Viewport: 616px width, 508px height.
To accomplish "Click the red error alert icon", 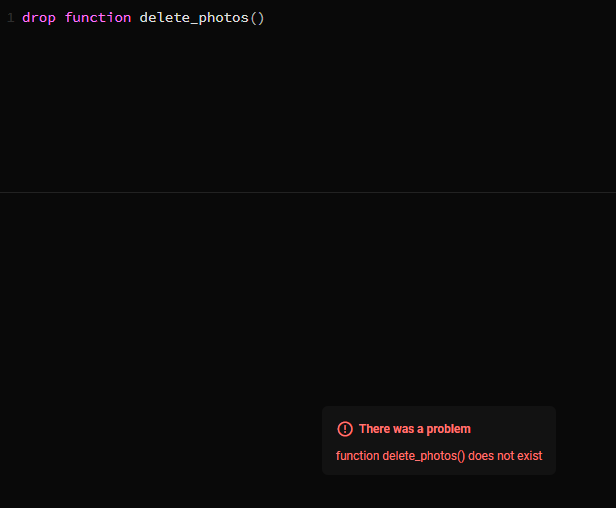I will 345,429.
